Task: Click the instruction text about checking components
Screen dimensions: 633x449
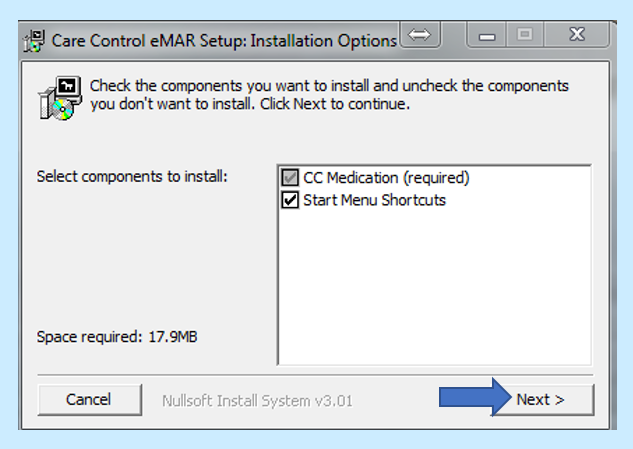Action: [329, 95]
